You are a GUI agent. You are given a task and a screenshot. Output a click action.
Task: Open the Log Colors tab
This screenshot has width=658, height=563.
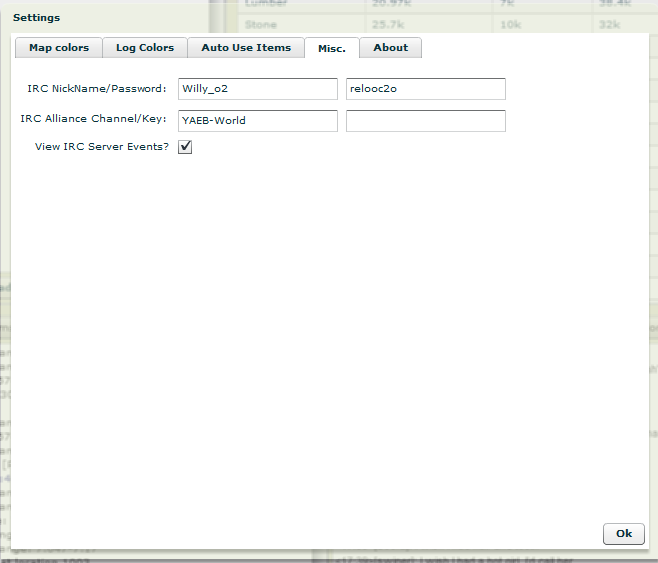pos(144,48)
